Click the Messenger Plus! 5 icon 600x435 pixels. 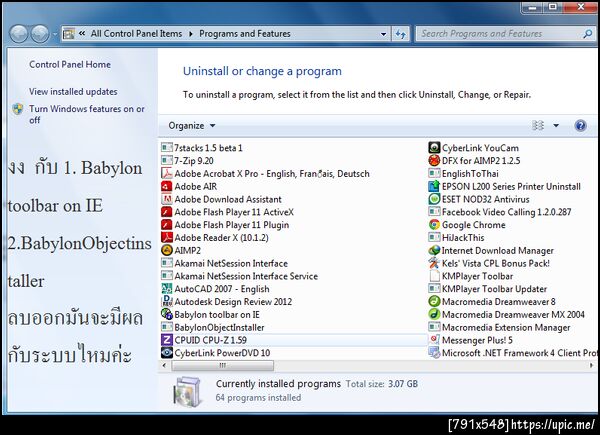(x=434, y=340)
